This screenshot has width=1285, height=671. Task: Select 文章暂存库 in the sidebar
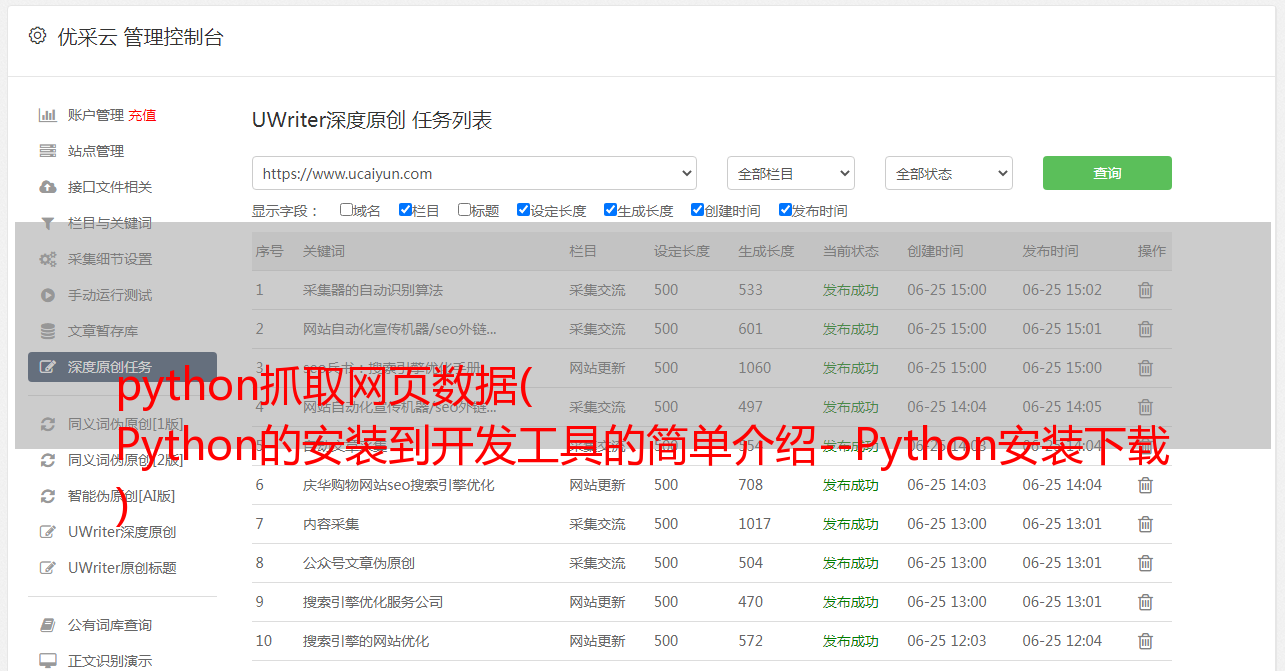103,331
